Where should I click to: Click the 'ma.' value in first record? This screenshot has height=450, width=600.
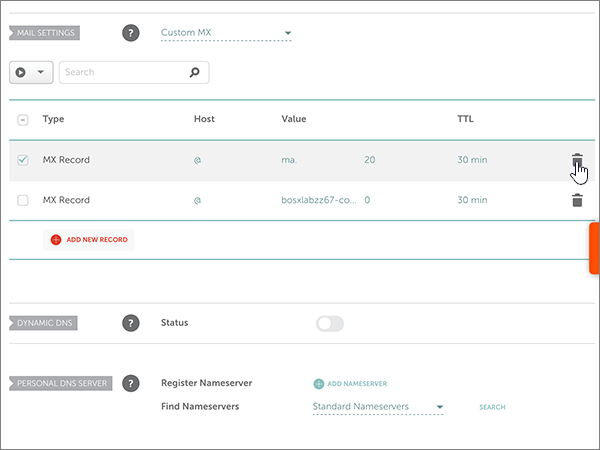[289, 160]
